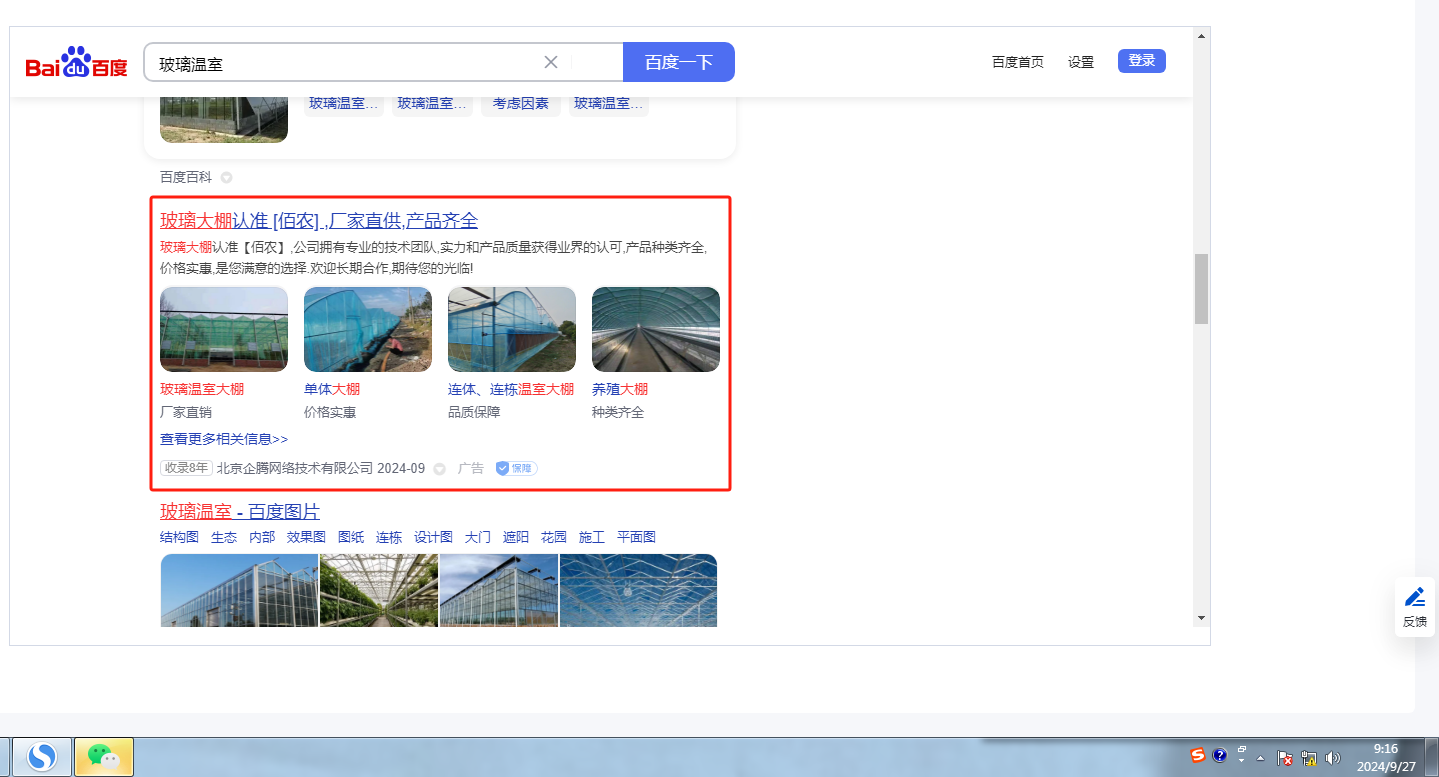
Task: Expand the 百度百科 source dropdown arrow
Action: click(x=226, y=178)
